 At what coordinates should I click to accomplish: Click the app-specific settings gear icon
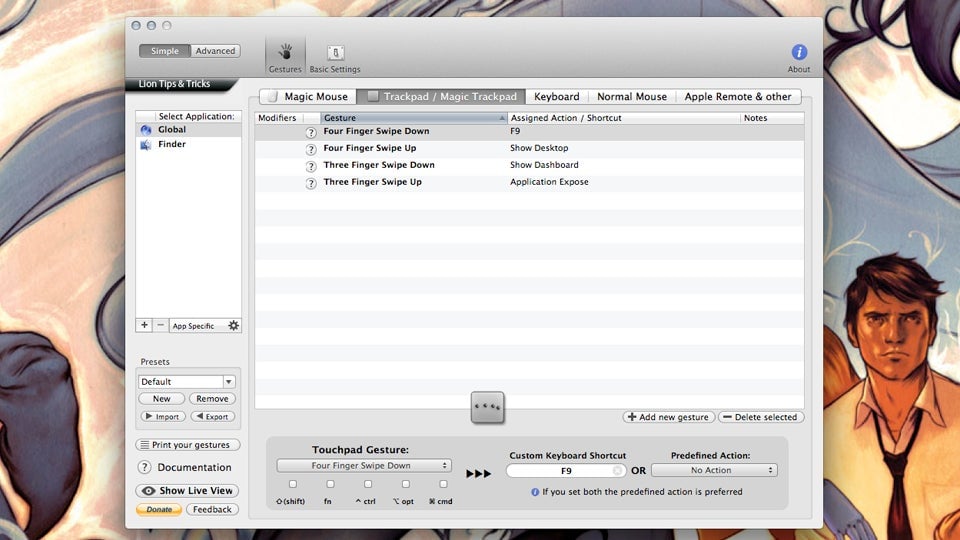click(x=233, y=326)
